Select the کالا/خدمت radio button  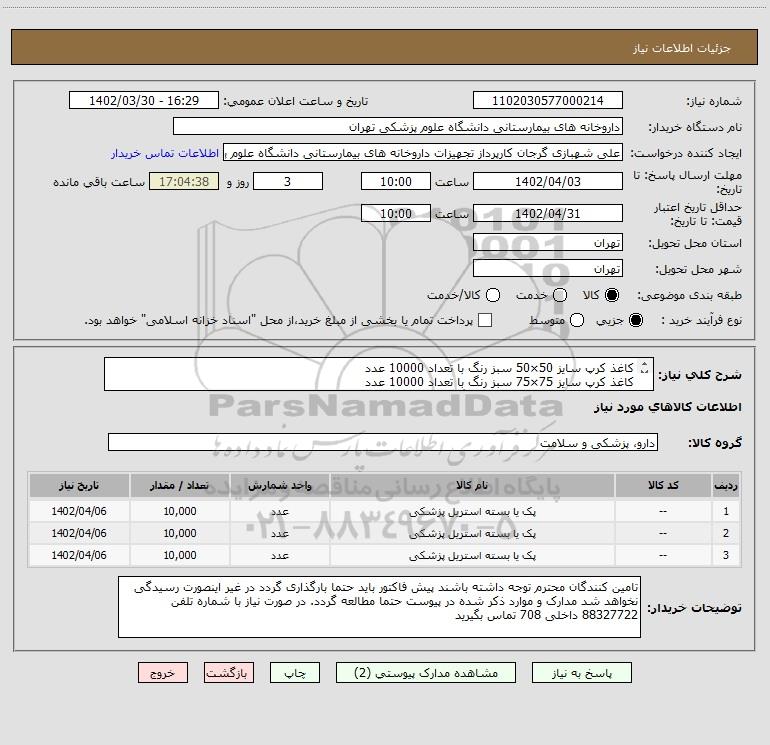[x=493, y=295]
